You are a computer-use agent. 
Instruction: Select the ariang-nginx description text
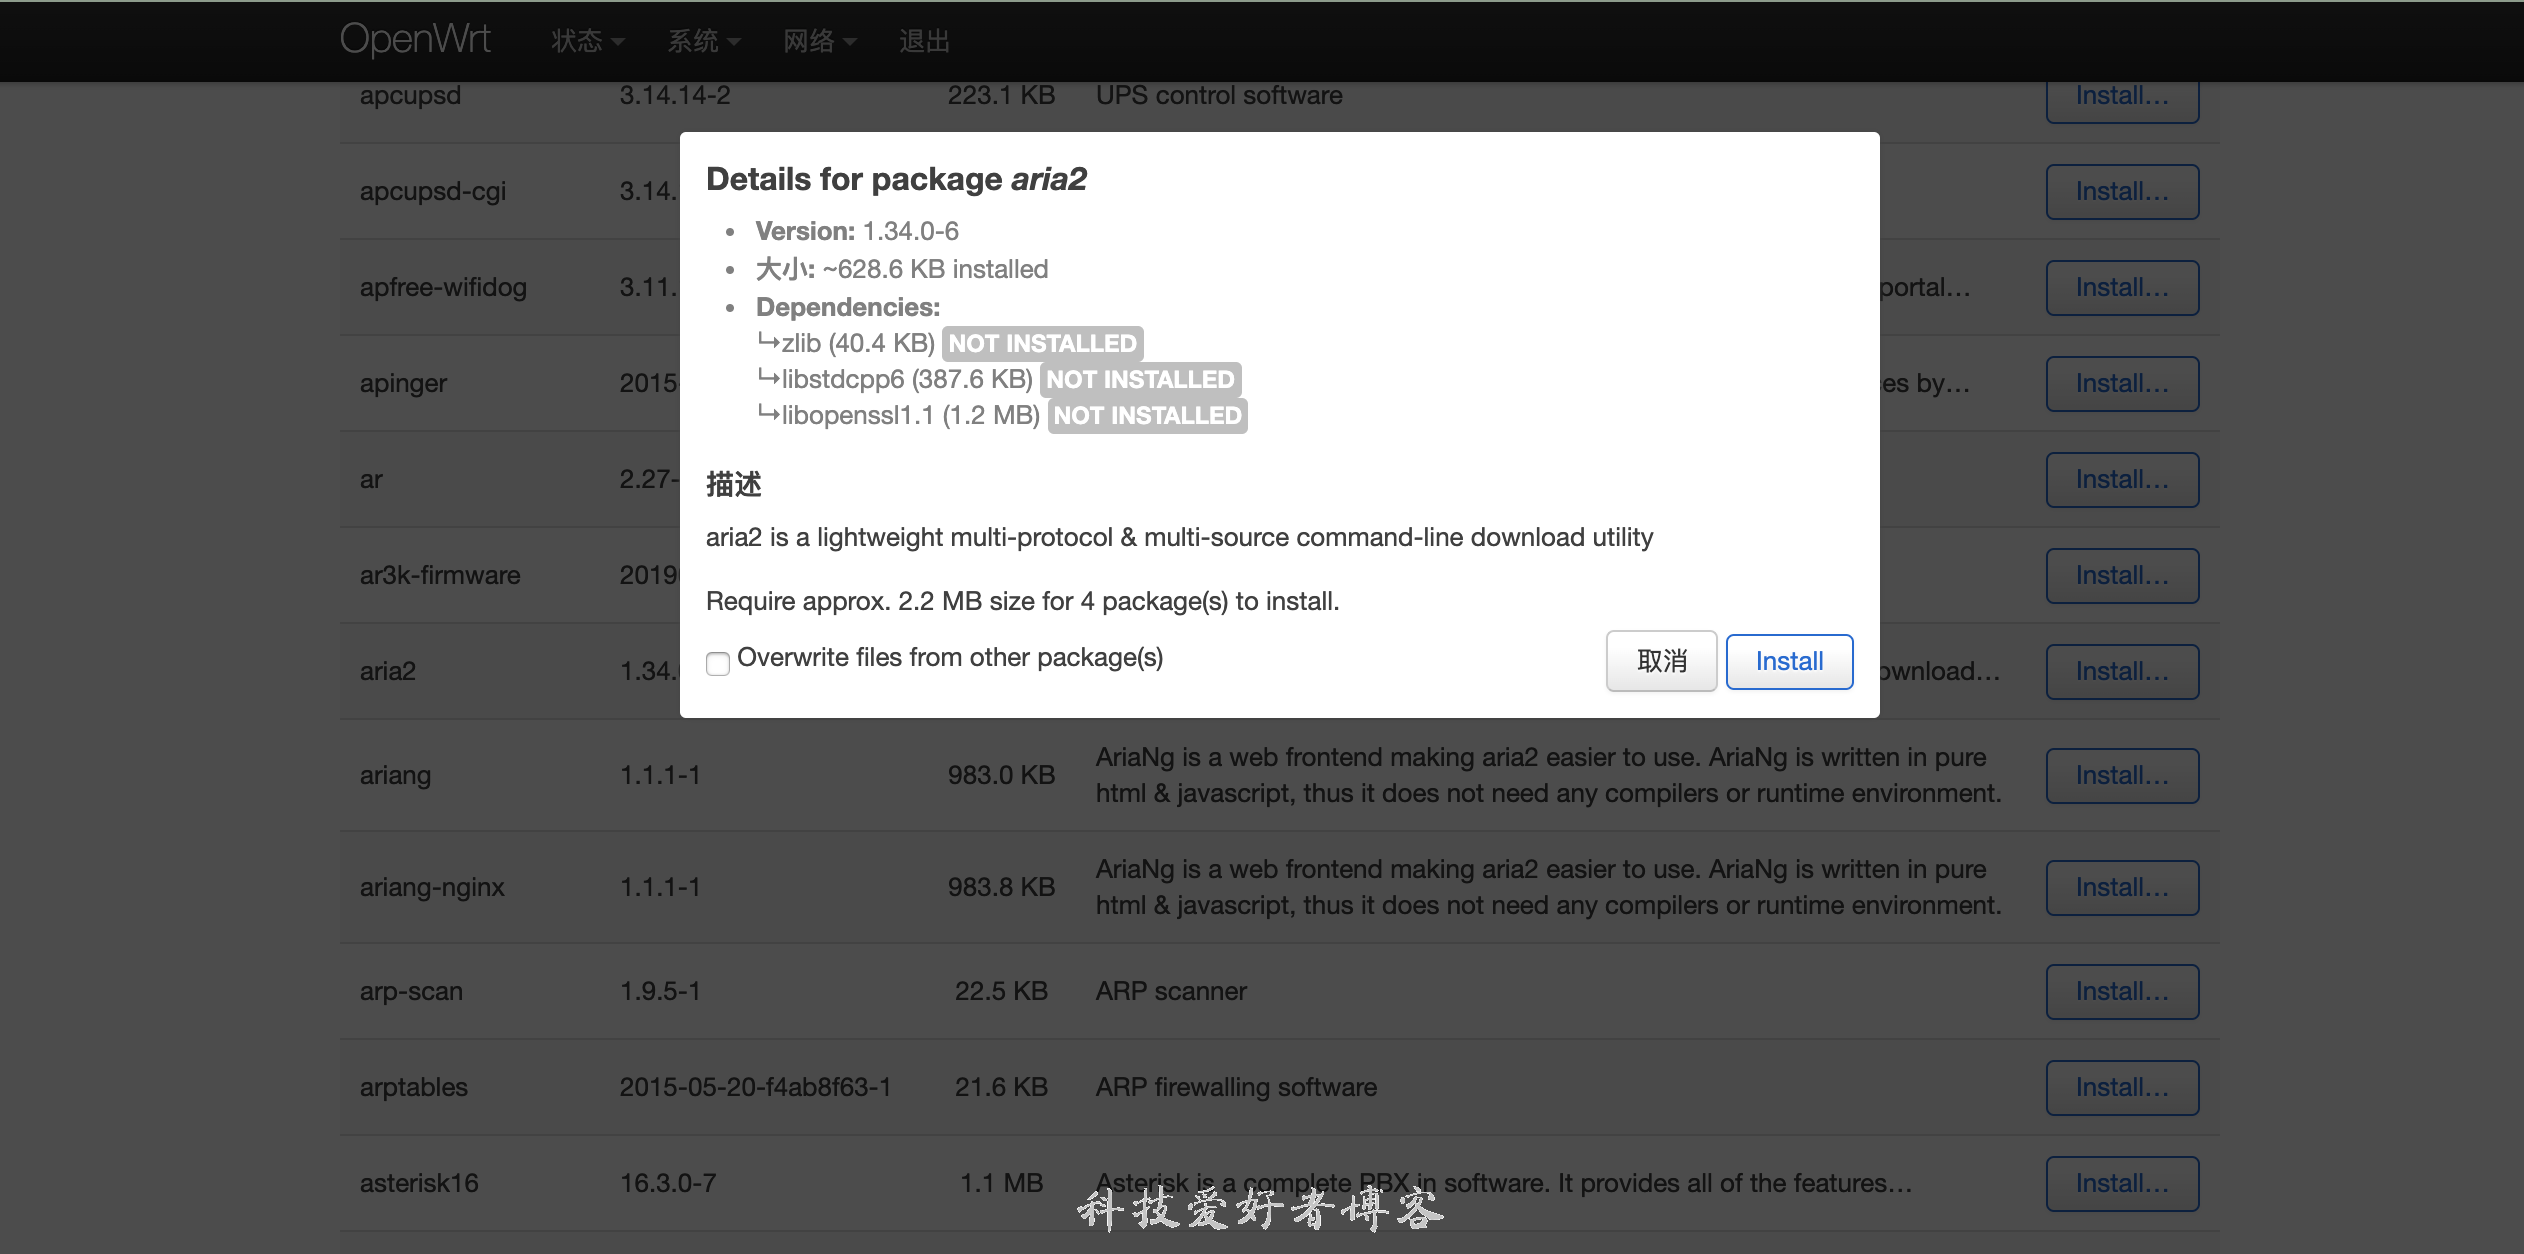(x=1548, y=887)
